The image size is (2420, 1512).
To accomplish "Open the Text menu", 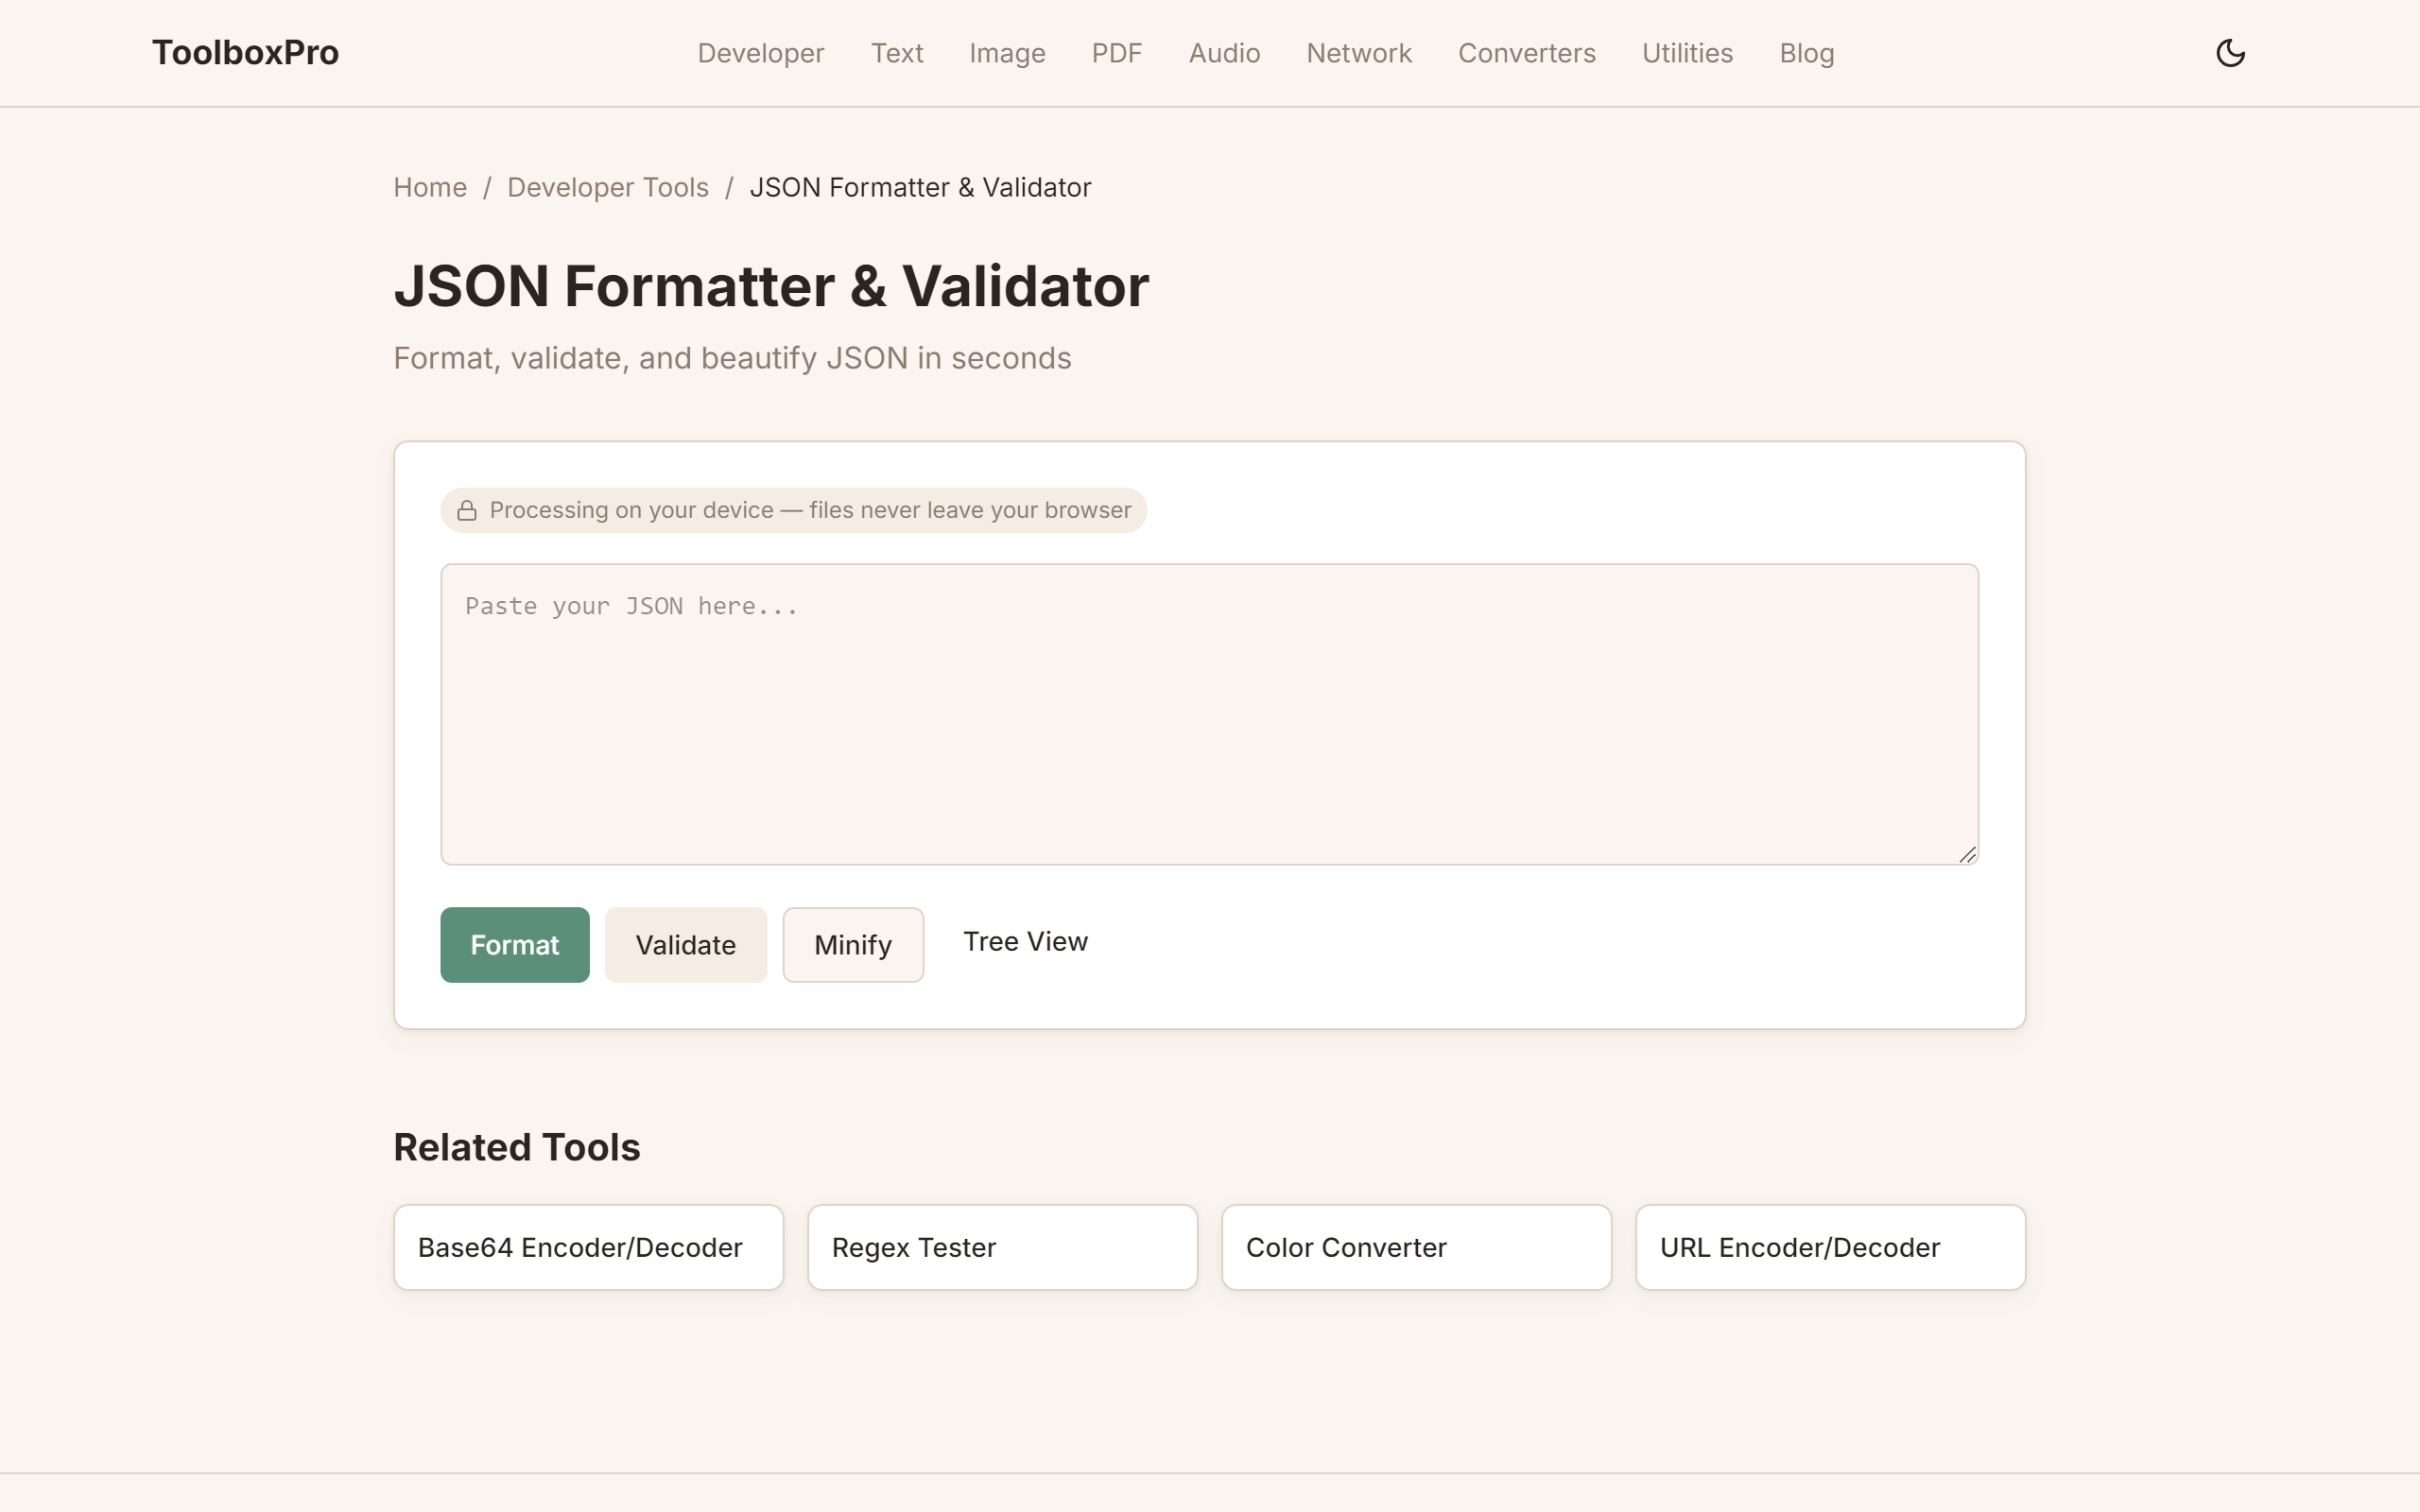I will click(896, 53).
